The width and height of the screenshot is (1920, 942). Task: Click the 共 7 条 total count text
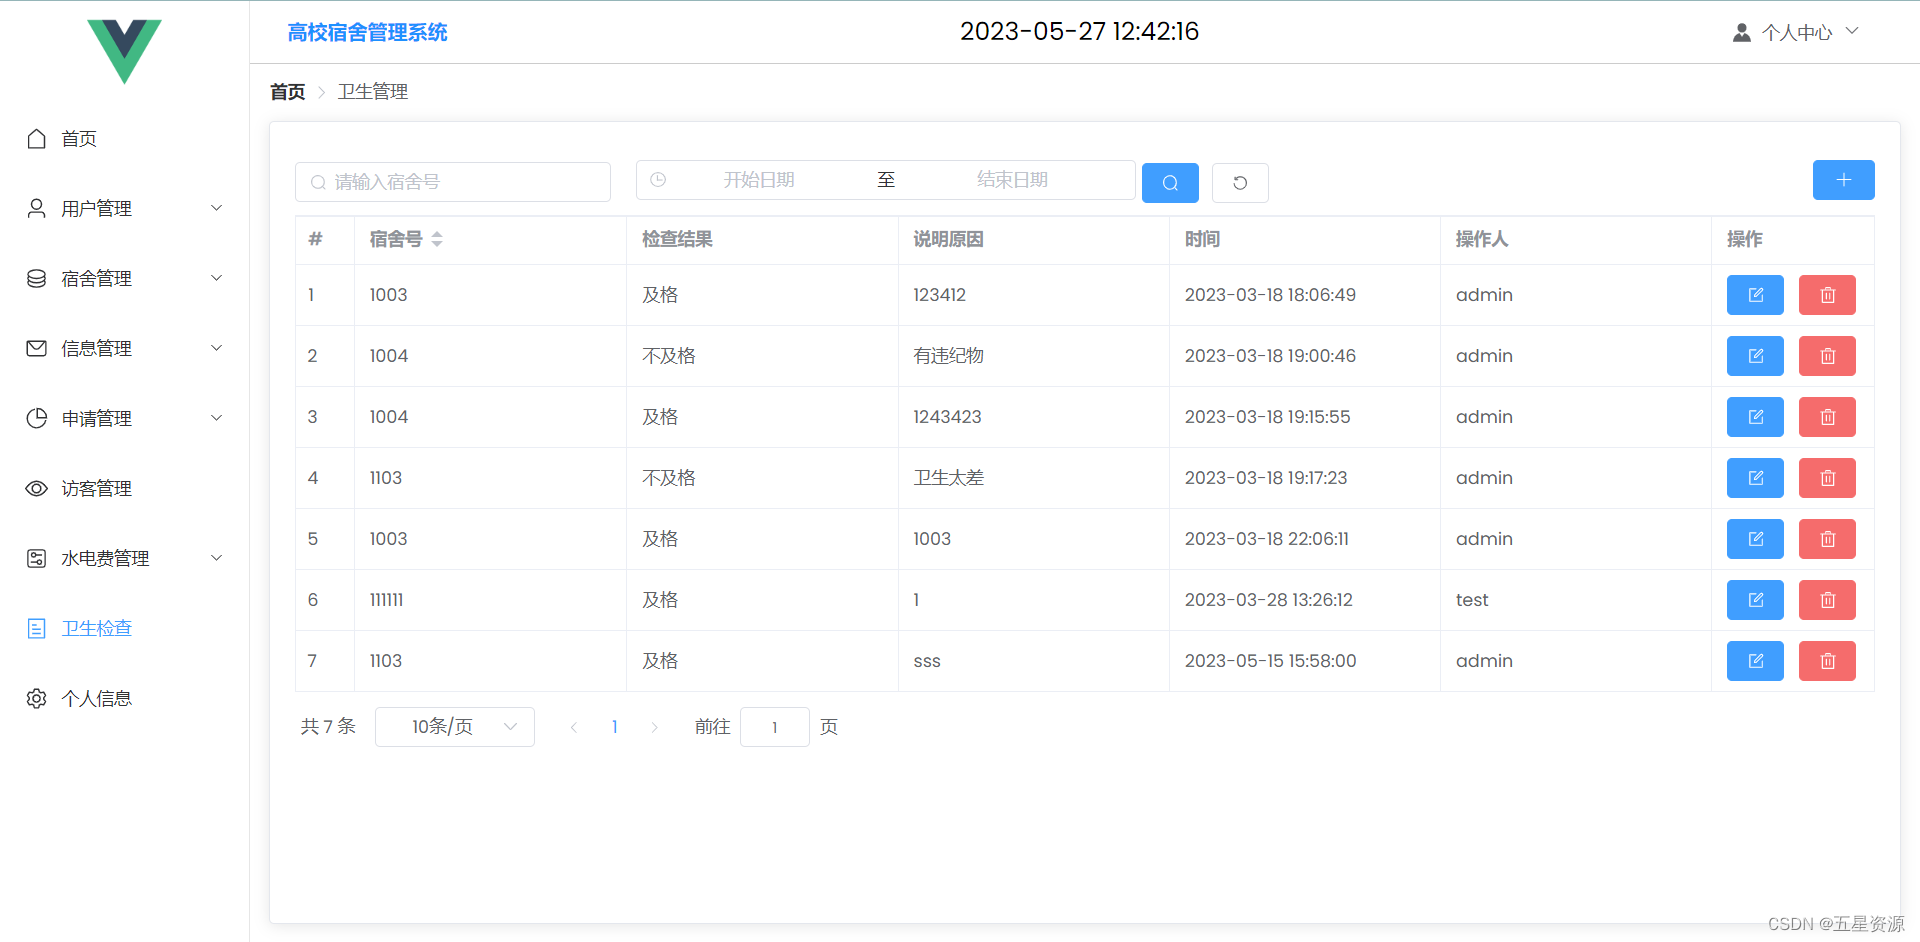coord(328,727)
